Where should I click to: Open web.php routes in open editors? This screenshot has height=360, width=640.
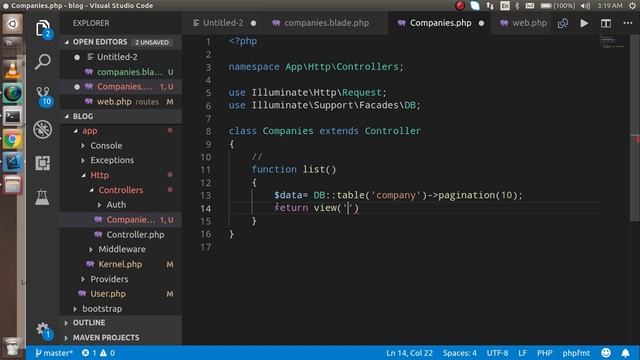click(121, 102)
